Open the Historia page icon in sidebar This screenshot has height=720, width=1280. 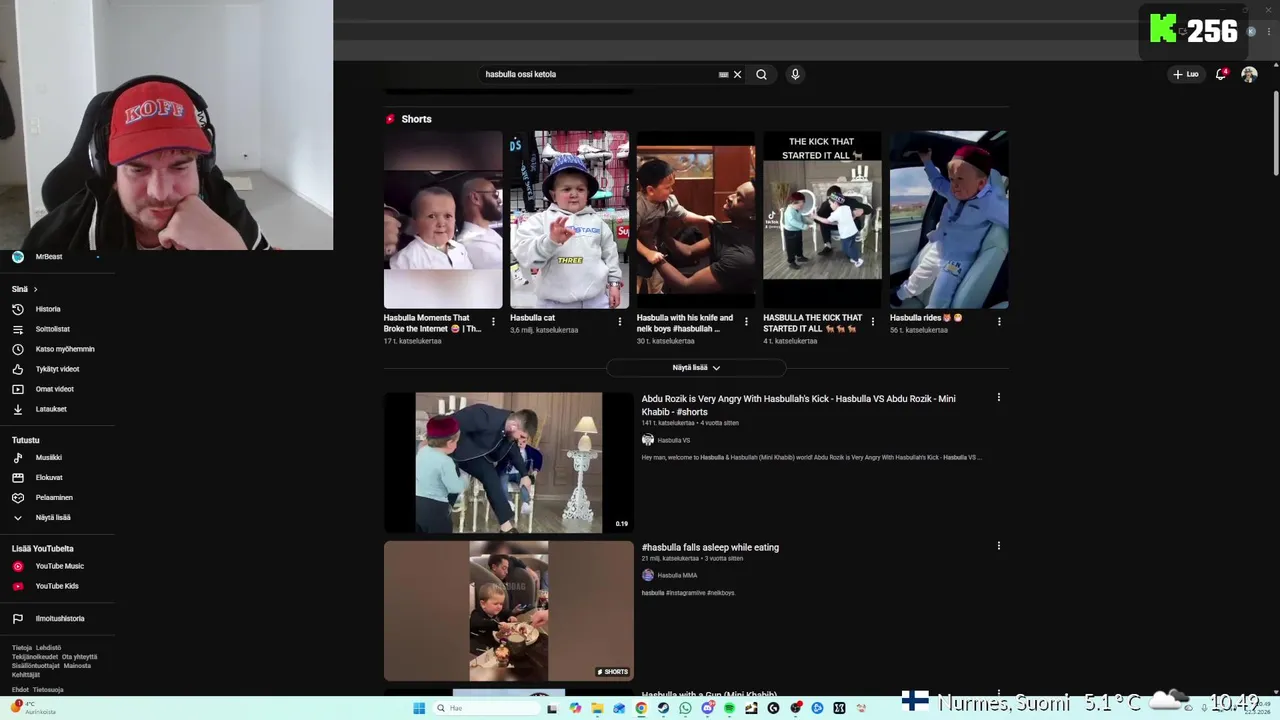pos(17,309)
